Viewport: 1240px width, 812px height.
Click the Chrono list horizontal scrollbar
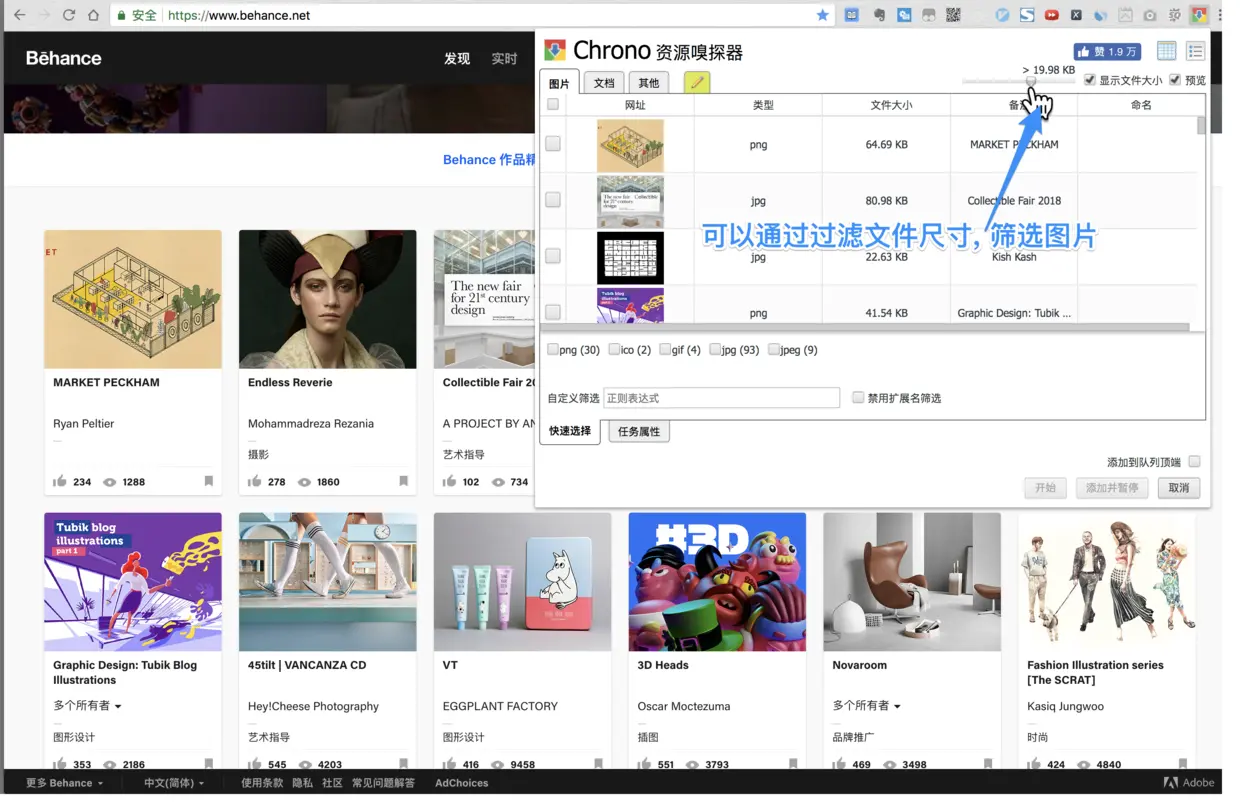(x=866, y=327)
